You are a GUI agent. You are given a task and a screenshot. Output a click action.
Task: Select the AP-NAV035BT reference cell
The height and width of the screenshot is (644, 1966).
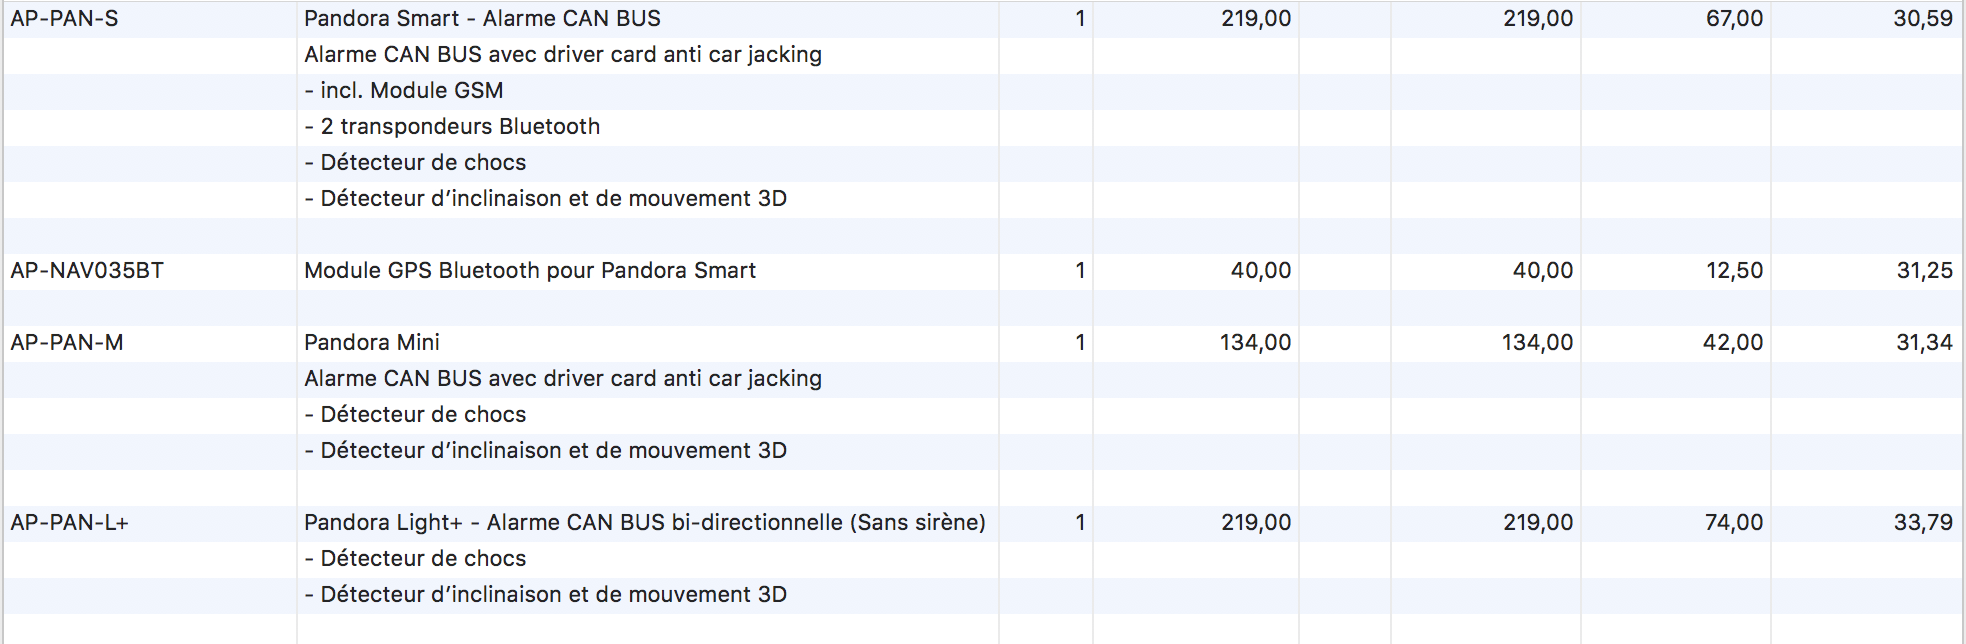(x=87, y=271)
